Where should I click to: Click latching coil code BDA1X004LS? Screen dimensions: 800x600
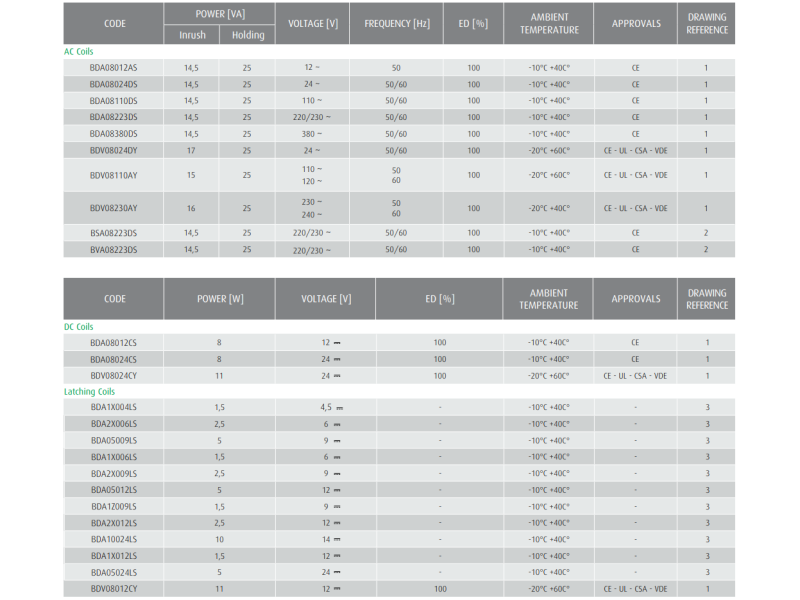click(114, 408)
